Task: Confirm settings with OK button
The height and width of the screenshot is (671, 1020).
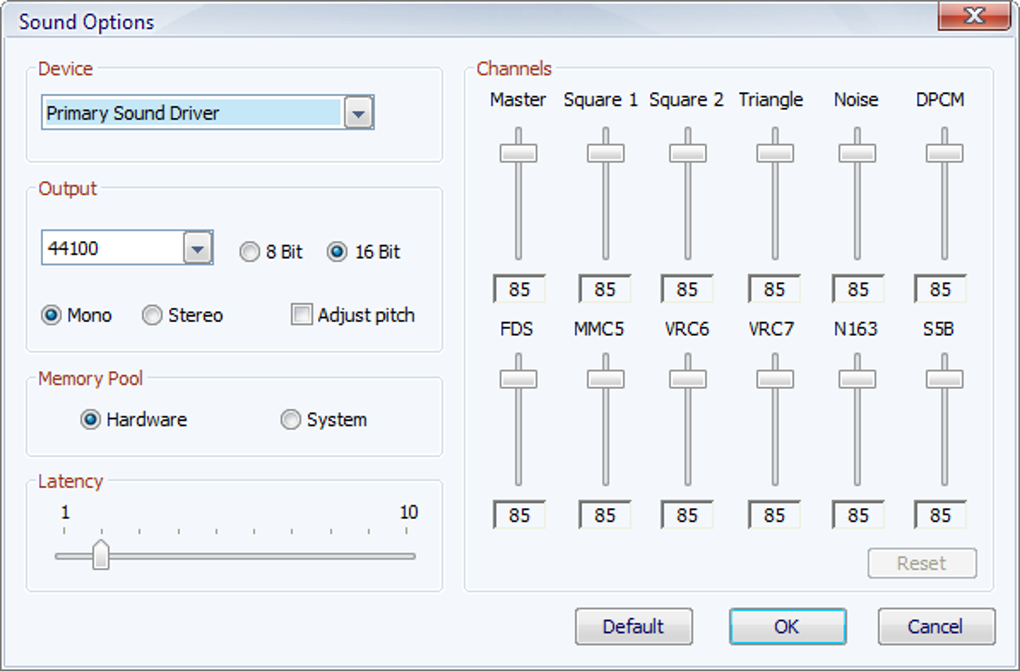Action: 787,627
